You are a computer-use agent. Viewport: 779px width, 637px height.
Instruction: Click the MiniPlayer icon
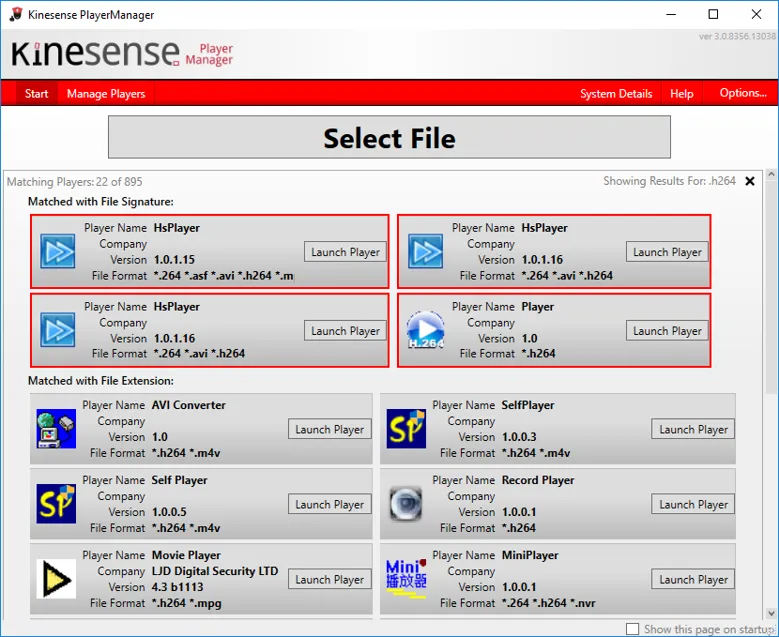(x=406, y=579)
